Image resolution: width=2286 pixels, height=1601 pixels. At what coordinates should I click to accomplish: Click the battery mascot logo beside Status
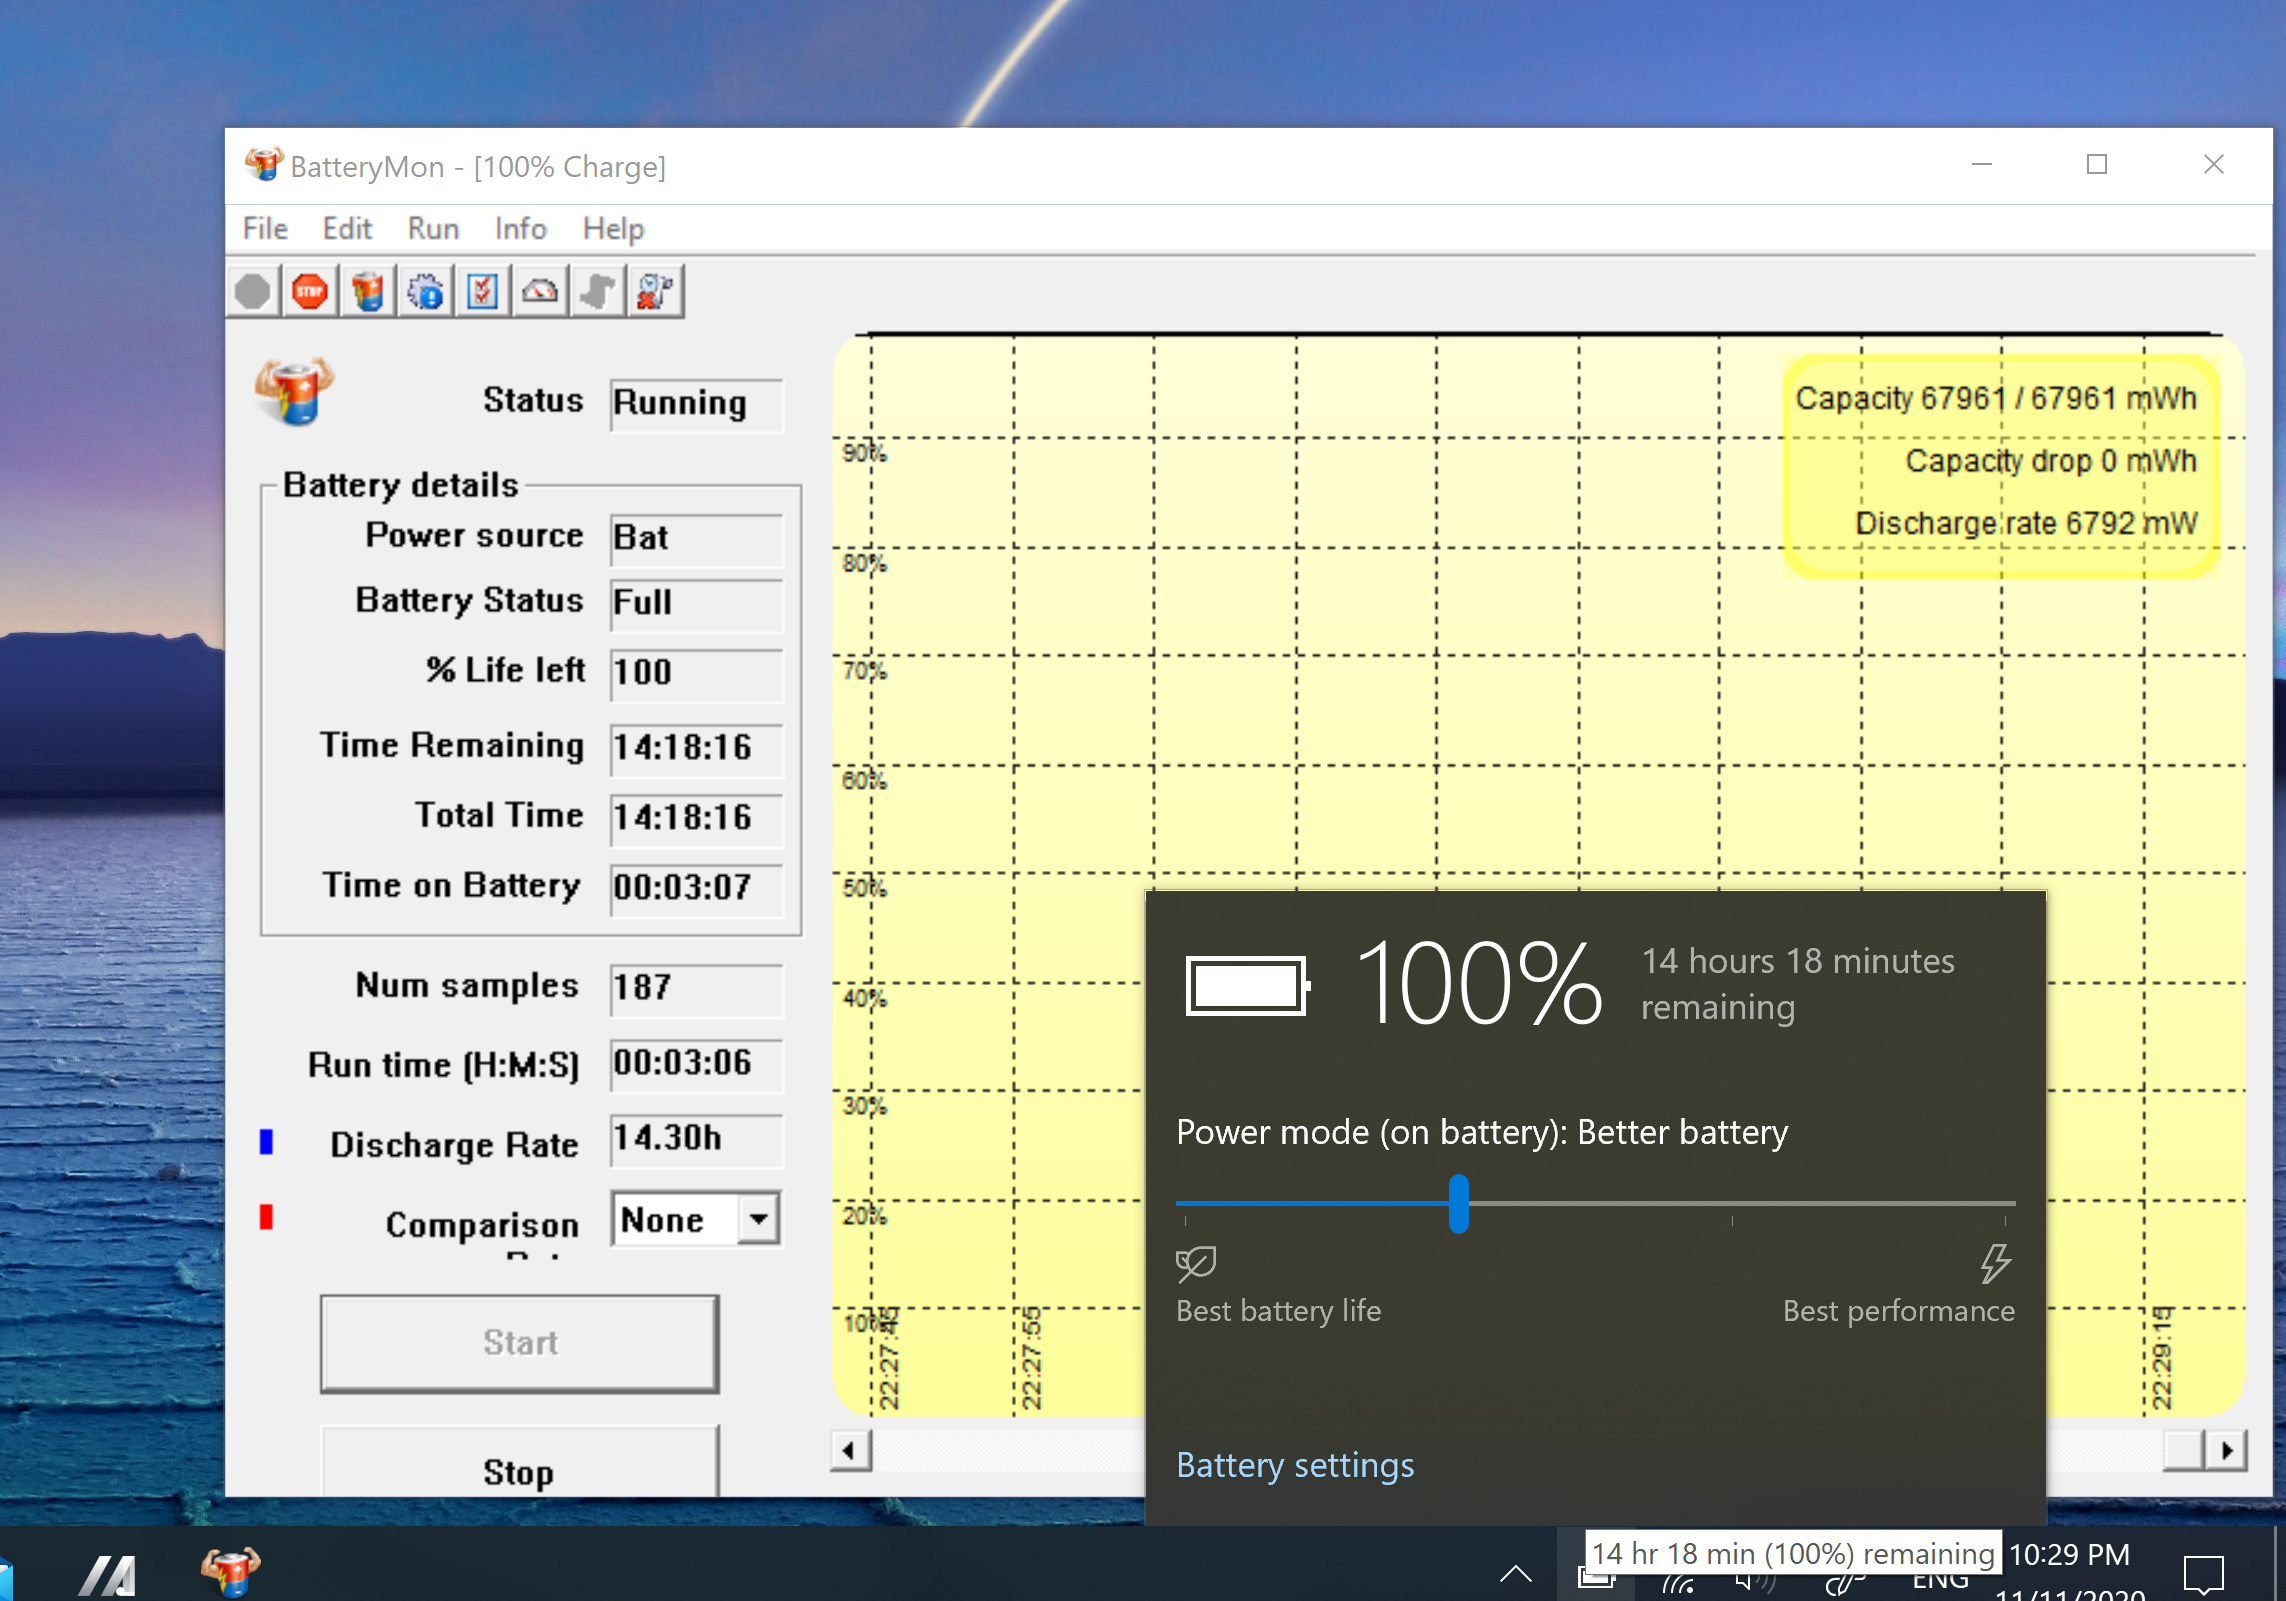coord(295,391)
